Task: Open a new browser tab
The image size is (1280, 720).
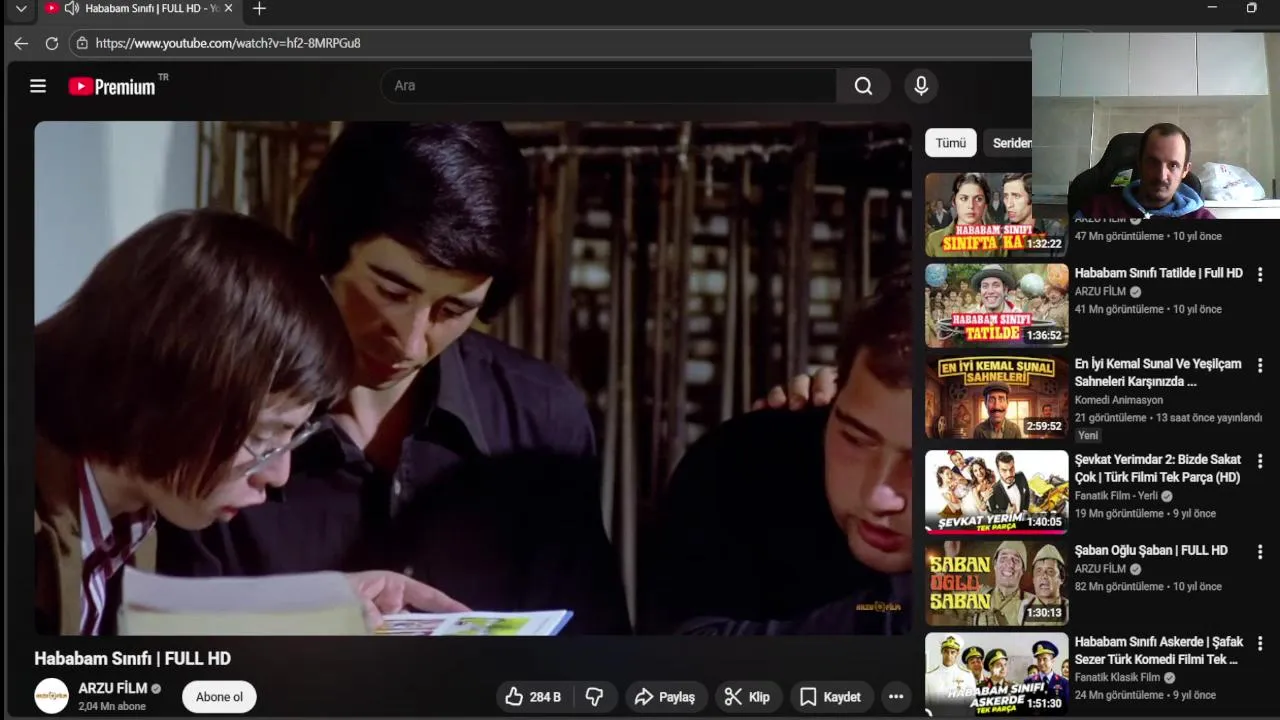Action: point(259,8)
